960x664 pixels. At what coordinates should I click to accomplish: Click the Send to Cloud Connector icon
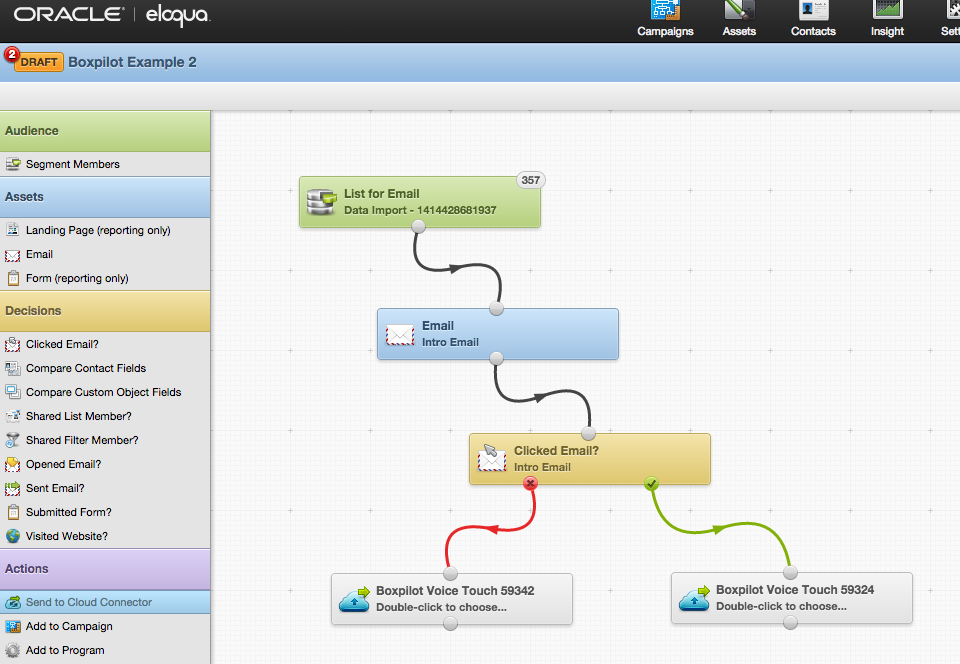[13, 602]
